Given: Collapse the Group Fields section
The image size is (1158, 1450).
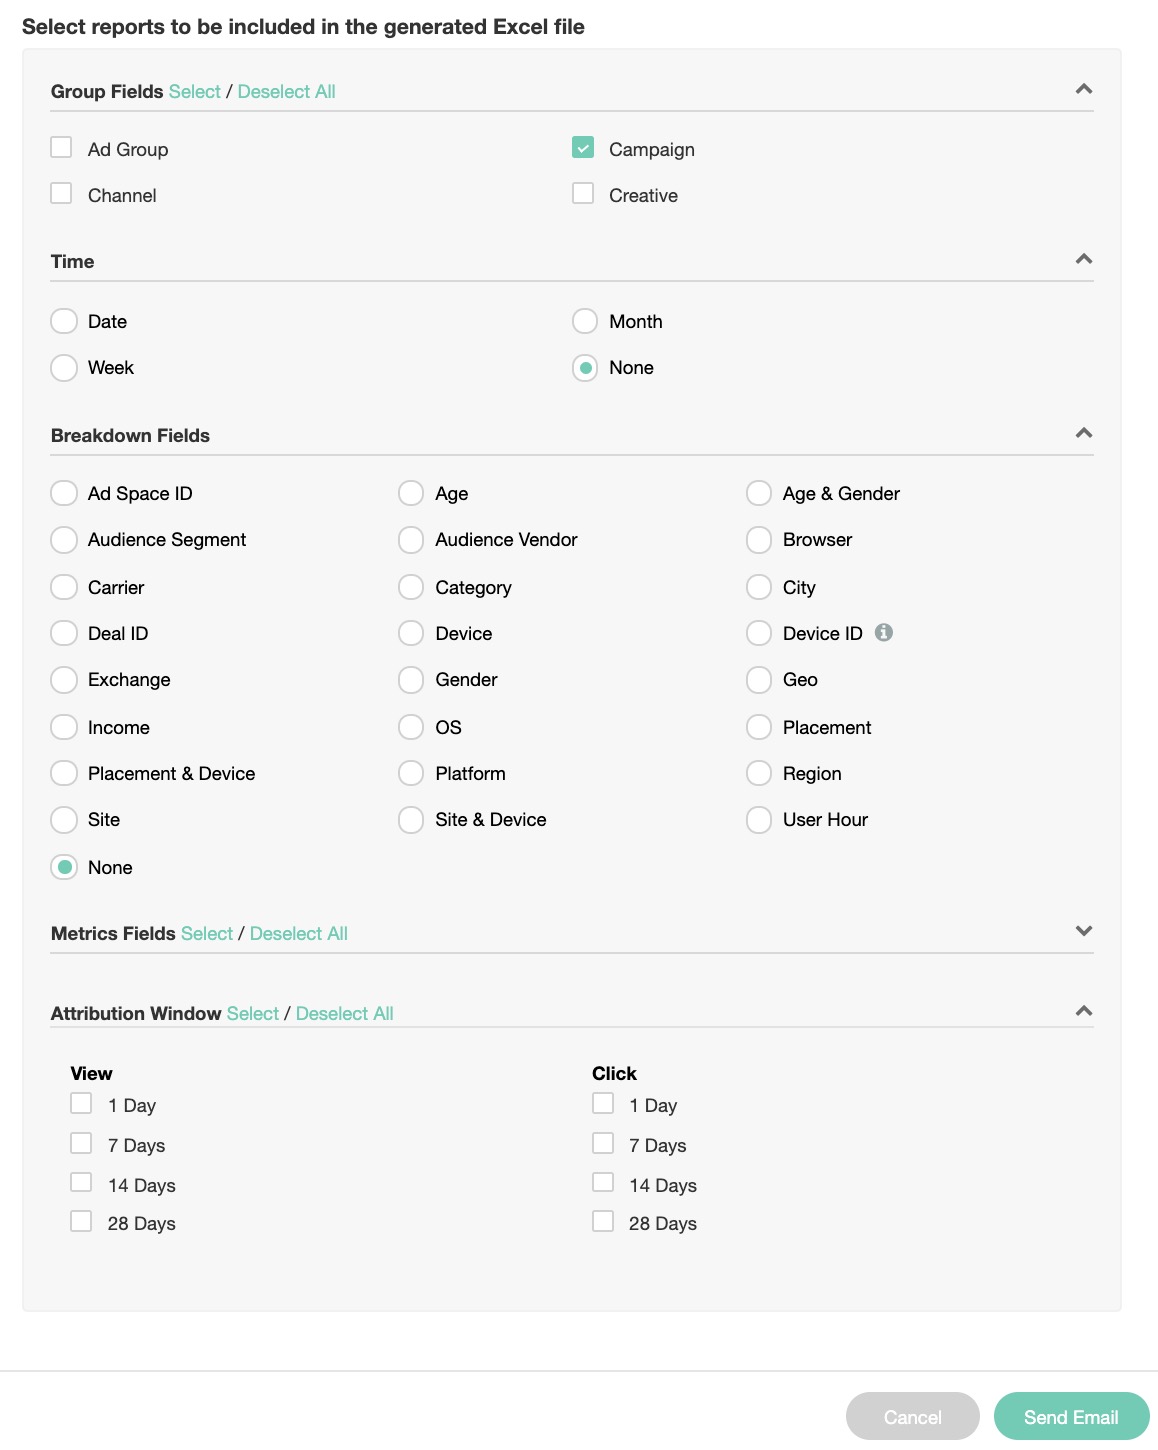Looking at the screenshot, I should [x=1083, y=89].
